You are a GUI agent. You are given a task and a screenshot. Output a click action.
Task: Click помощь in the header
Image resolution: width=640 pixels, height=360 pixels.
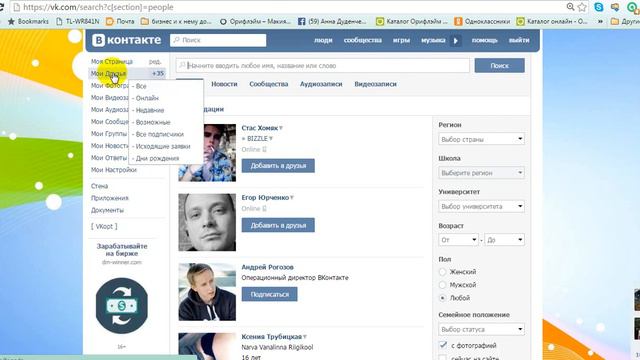click(x=484, y=40)
